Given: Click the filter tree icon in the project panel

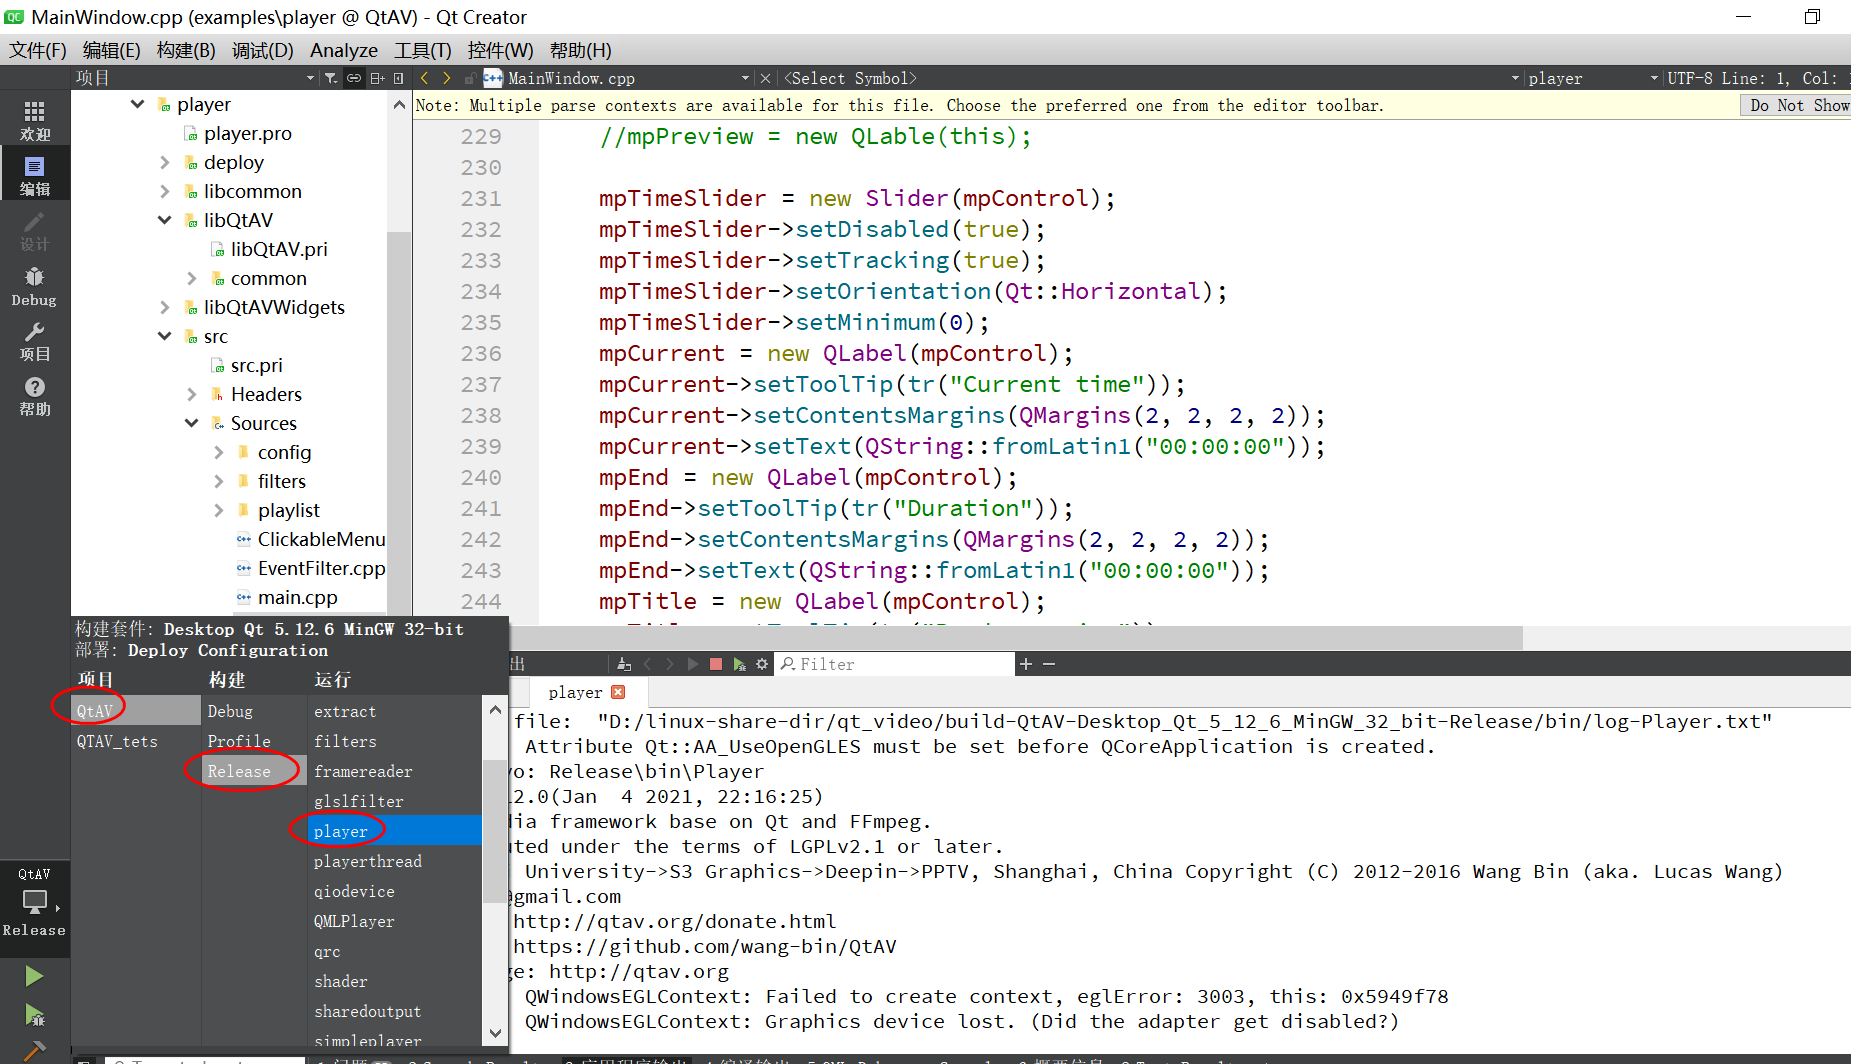Looking at the screenshot, I should pyautogui.click(x=331, y=78).
